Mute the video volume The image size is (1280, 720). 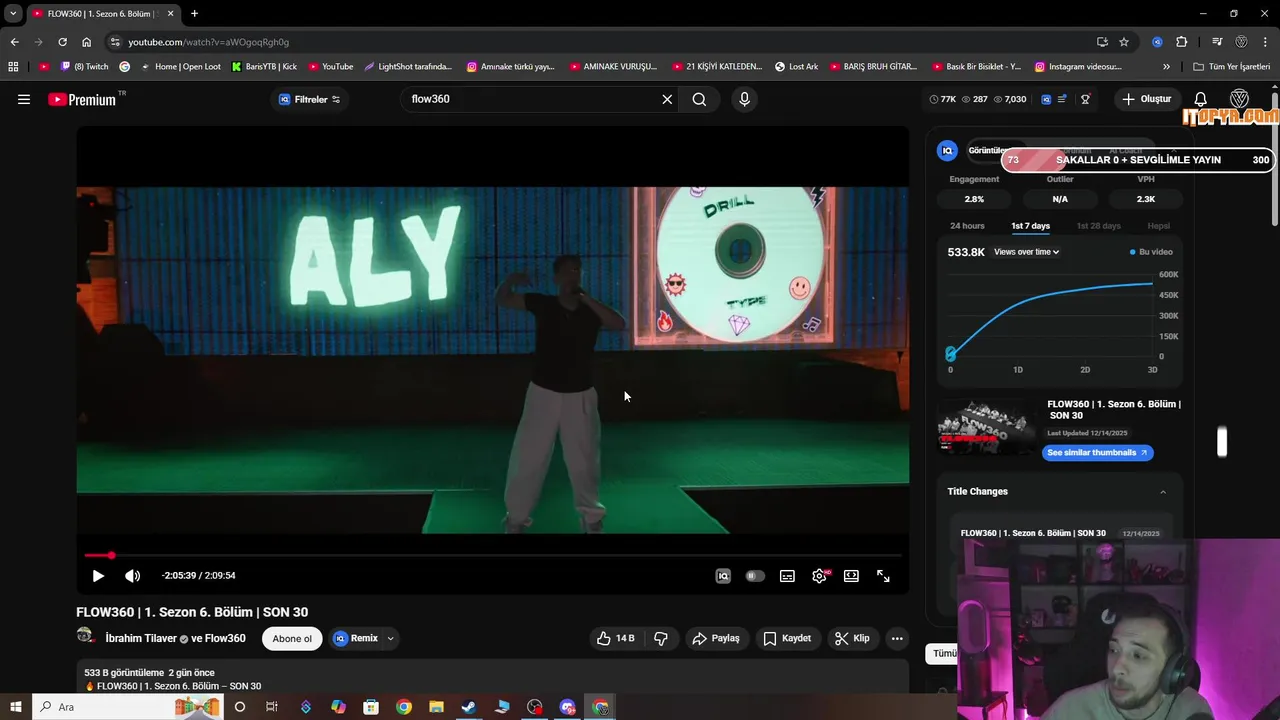pyautogui.click(x=132, y=576)
